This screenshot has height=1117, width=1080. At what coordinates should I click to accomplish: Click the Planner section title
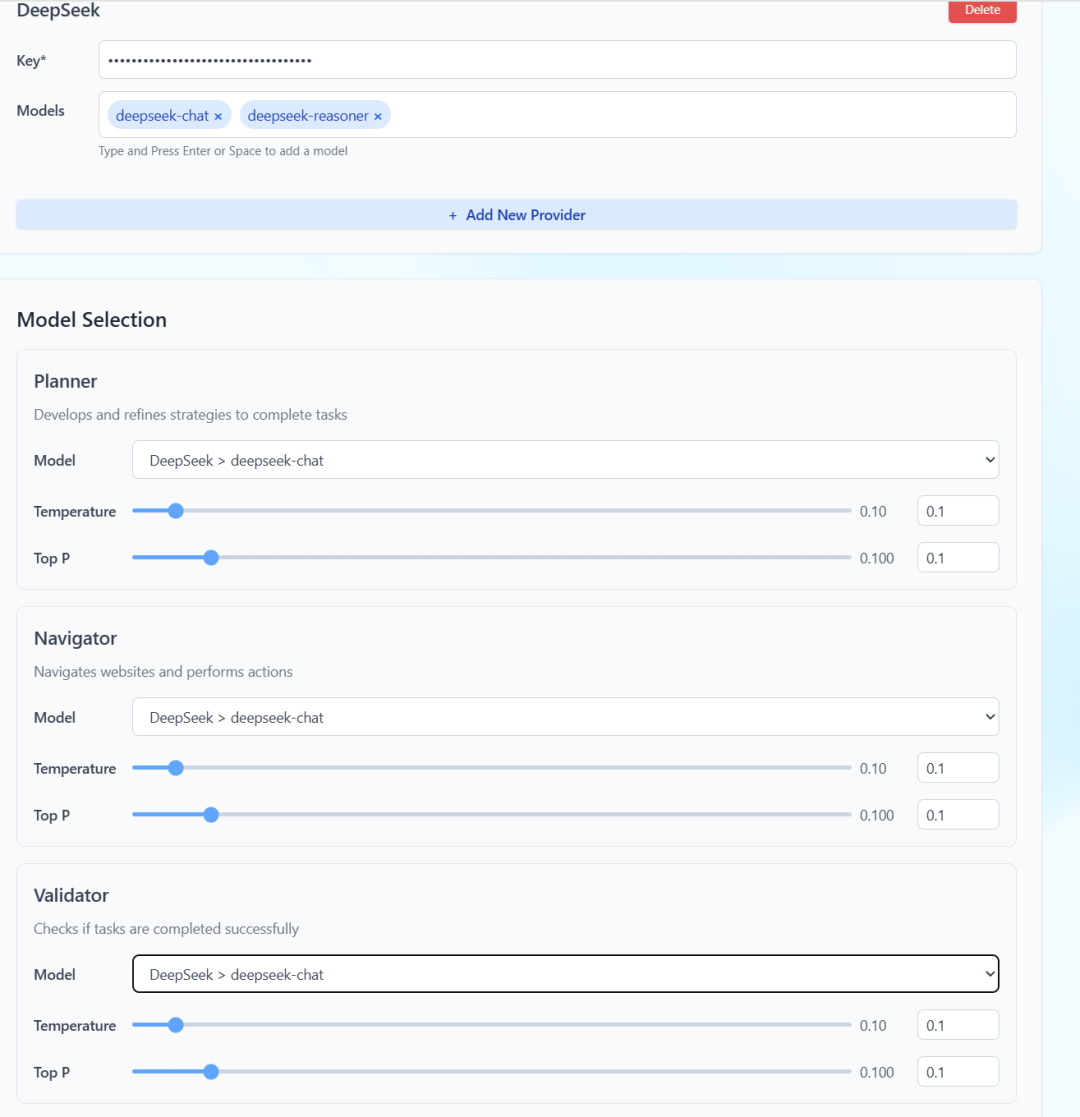pyautogui.click(x=66, y=381)
